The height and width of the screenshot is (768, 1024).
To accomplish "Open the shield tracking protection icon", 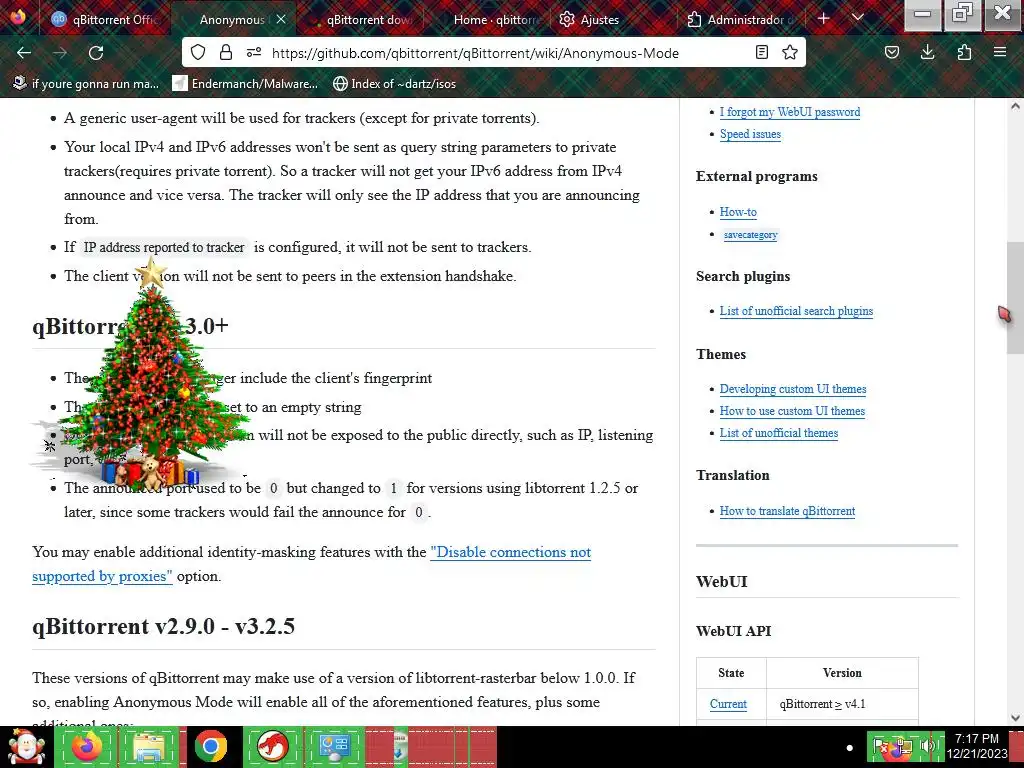I will [198, 52].
